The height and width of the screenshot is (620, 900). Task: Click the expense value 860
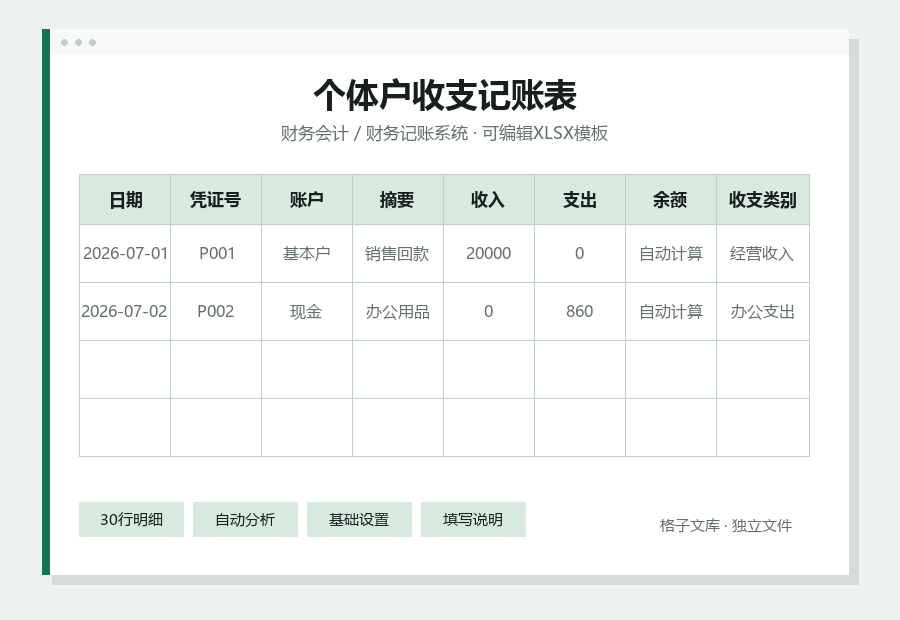point(580,312)
